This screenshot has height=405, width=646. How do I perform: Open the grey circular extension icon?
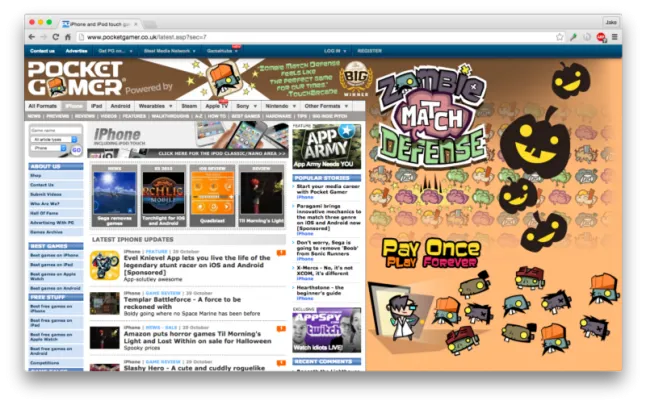coord(587,37)
